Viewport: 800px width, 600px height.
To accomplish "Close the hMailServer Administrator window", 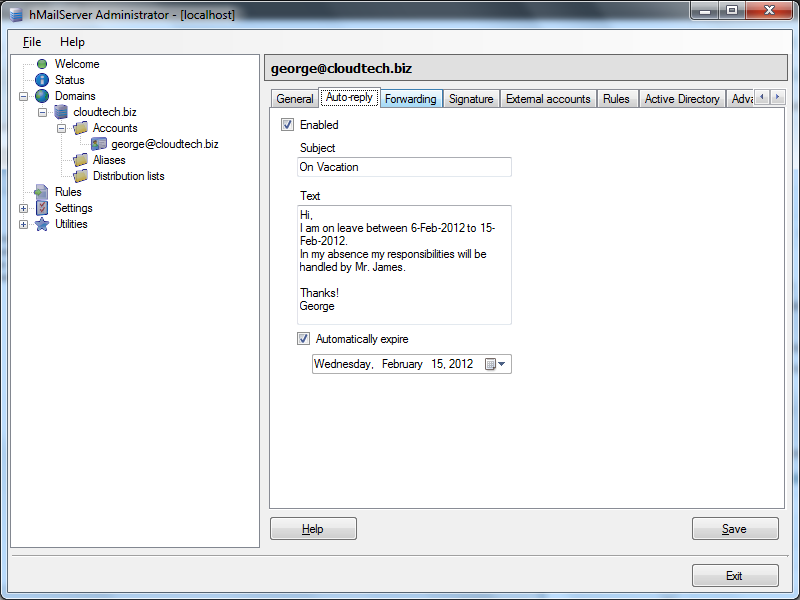I will pos(770,11).
